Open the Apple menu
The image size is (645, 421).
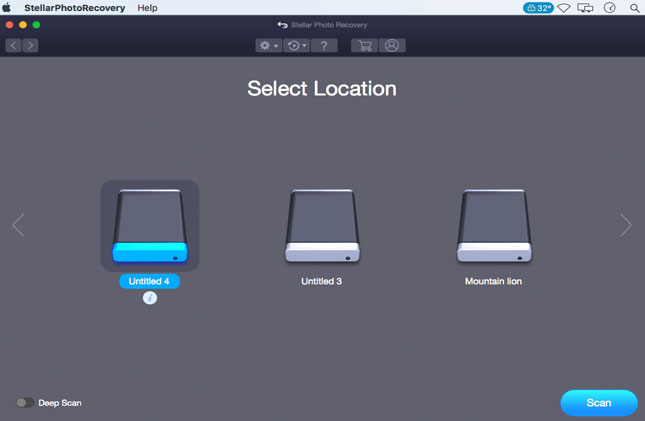tap(7, 7)
